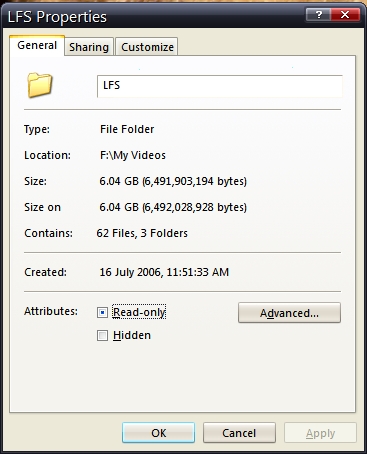
Task: Select the General tab
Action: 37,45
